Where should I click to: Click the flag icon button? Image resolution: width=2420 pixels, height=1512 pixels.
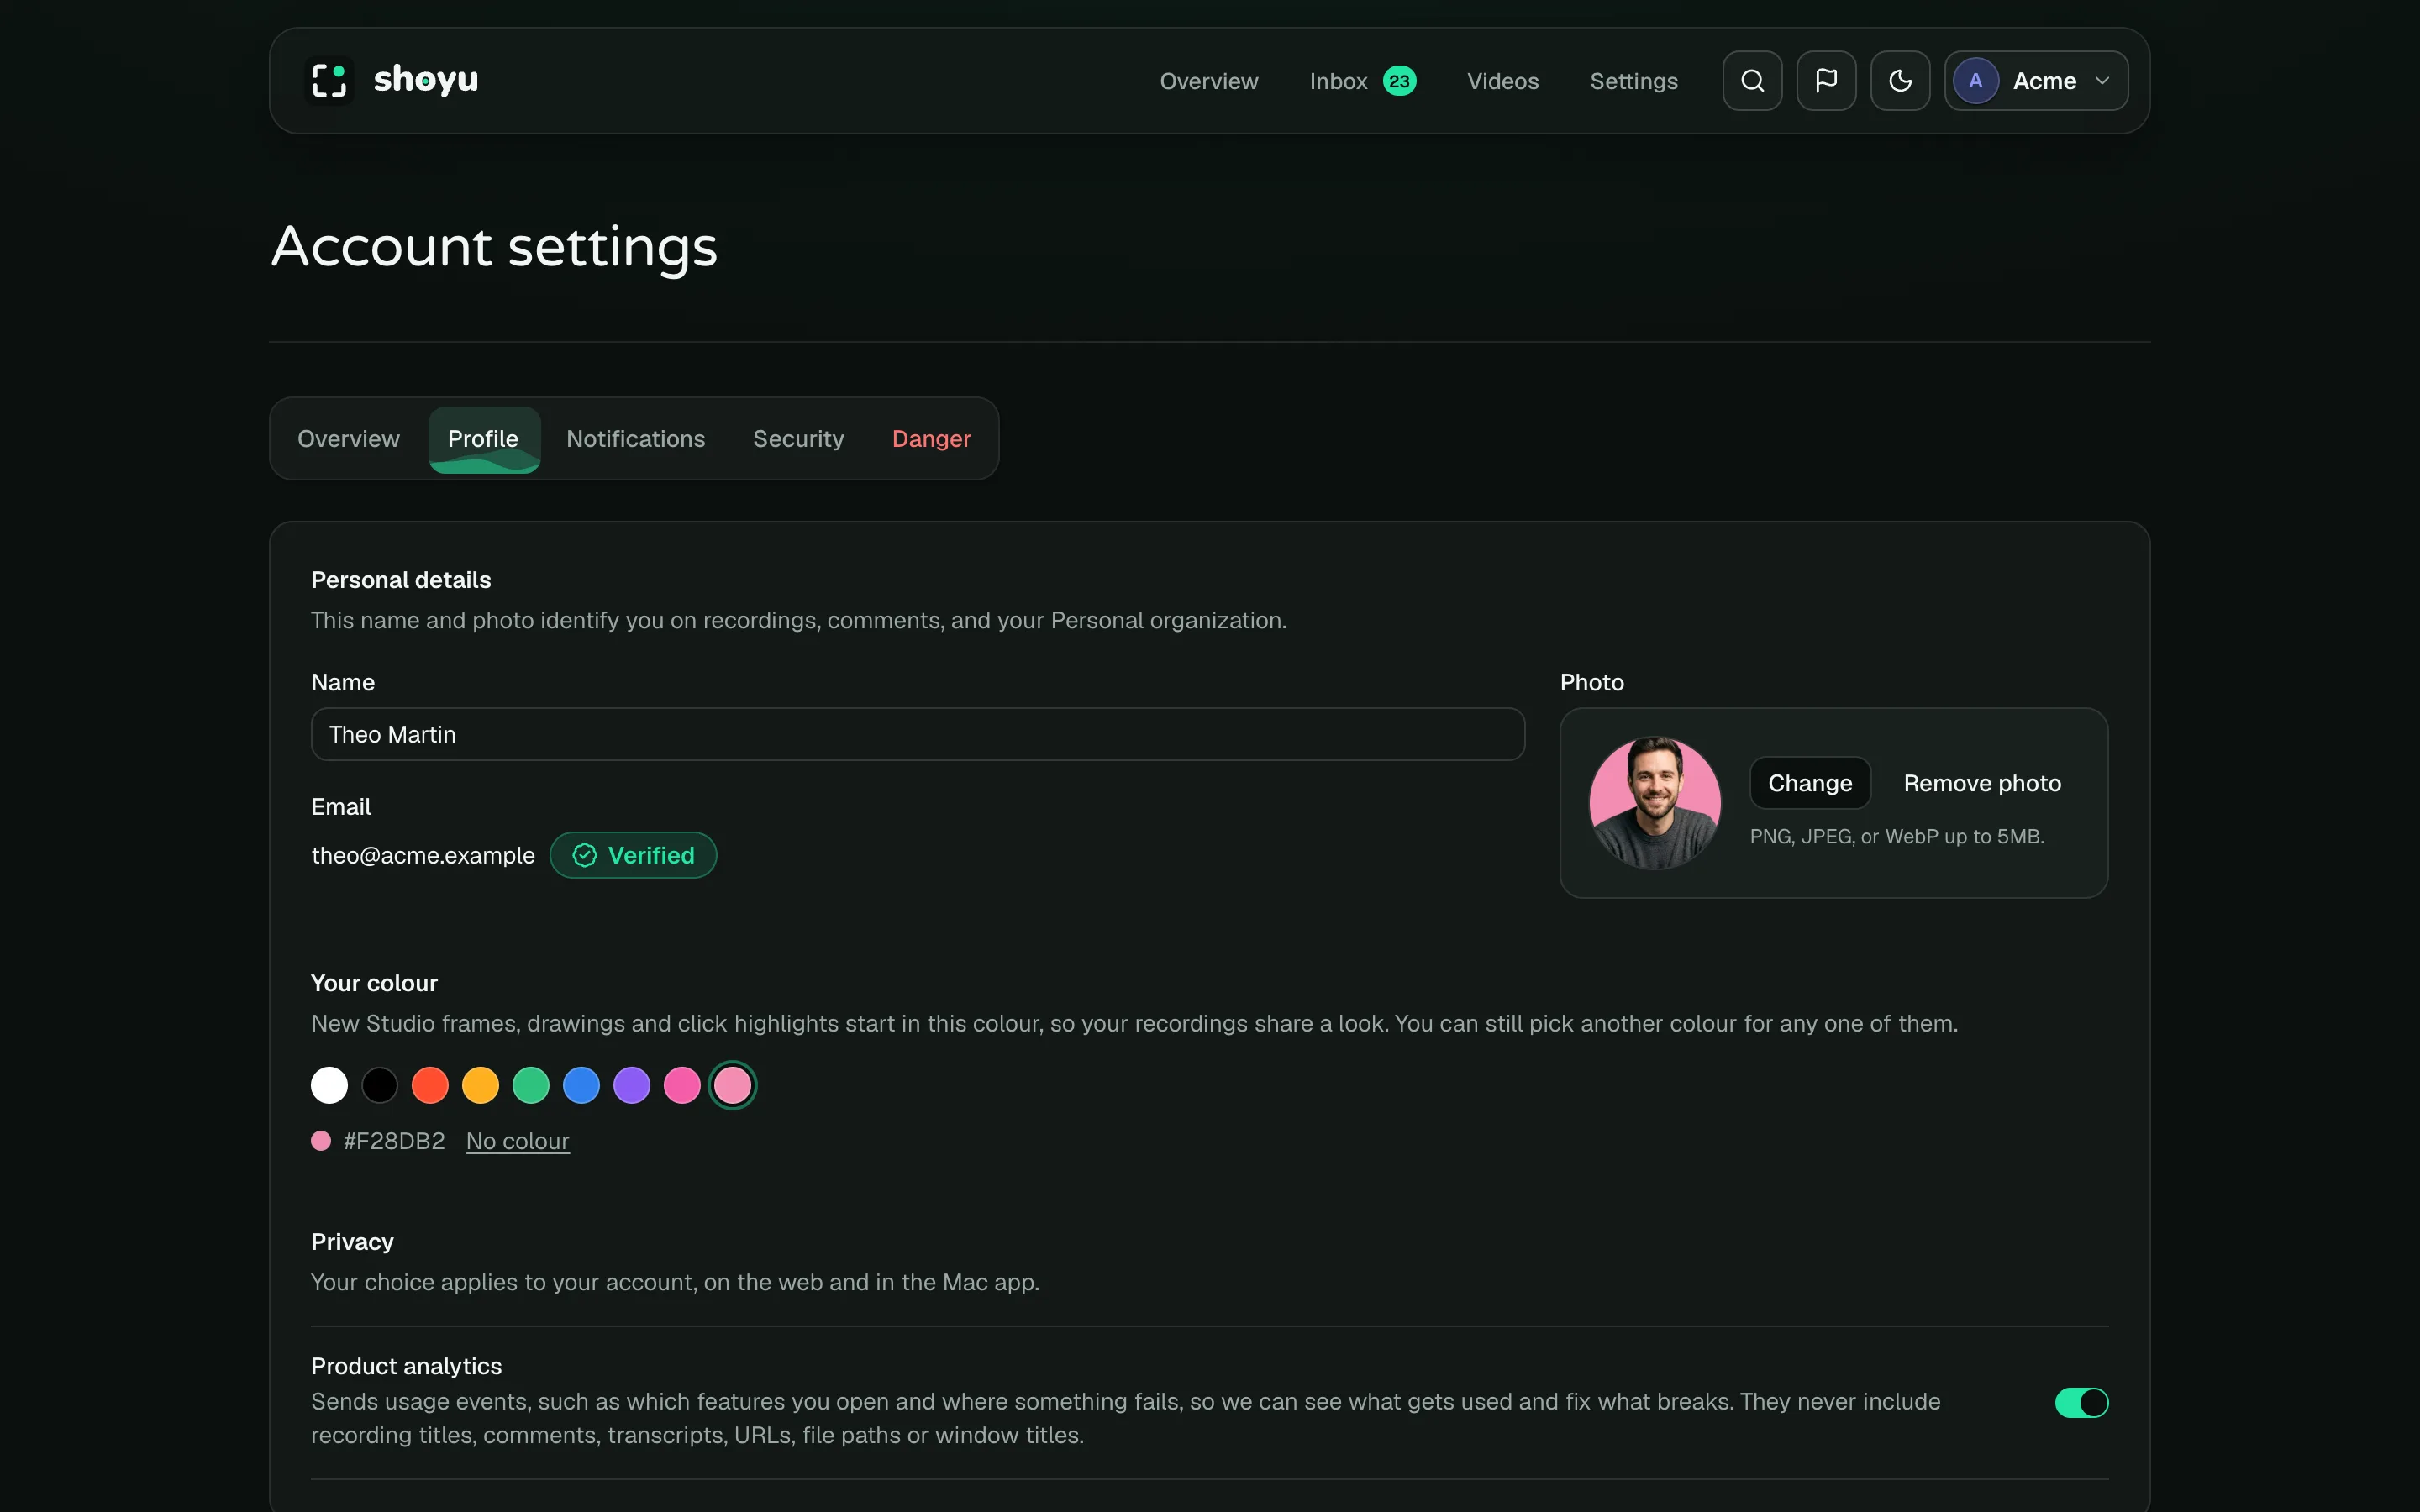click(1826, 81)
